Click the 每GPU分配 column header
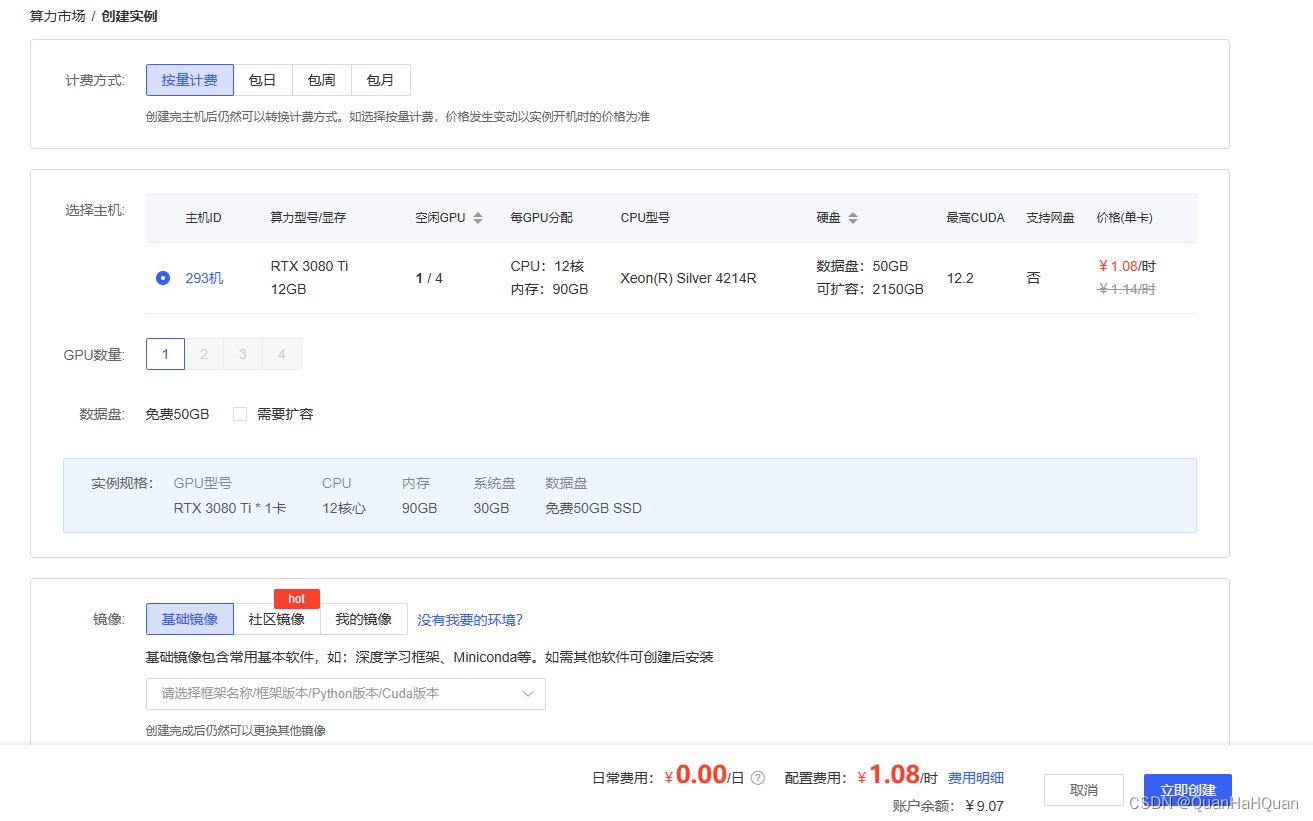This screenshot has width=1313, height=821. (x=541, y=218)
